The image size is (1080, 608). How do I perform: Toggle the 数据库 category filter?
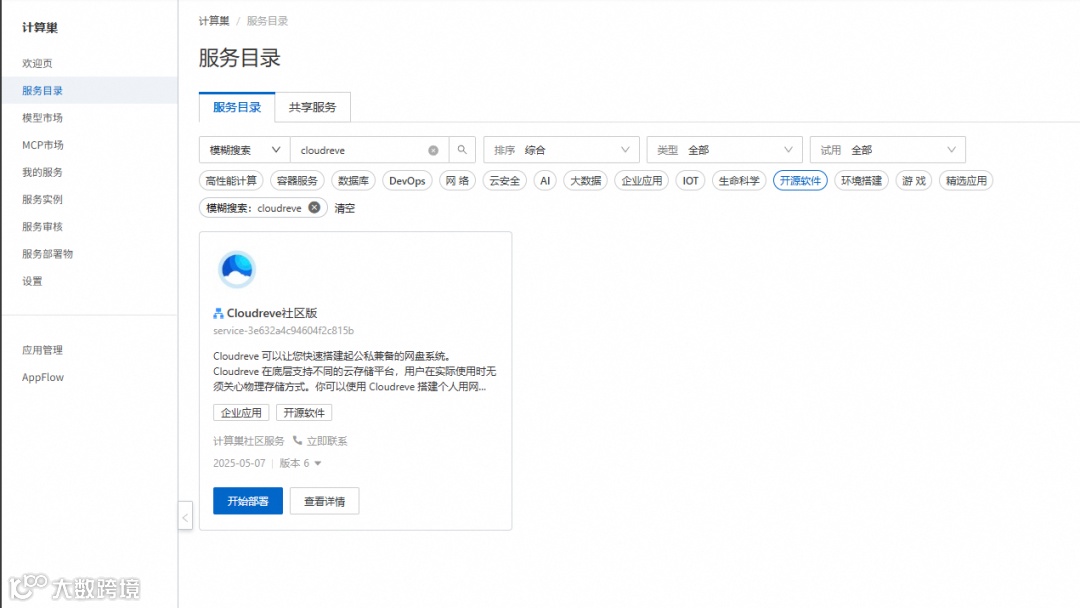pos(353,180)
